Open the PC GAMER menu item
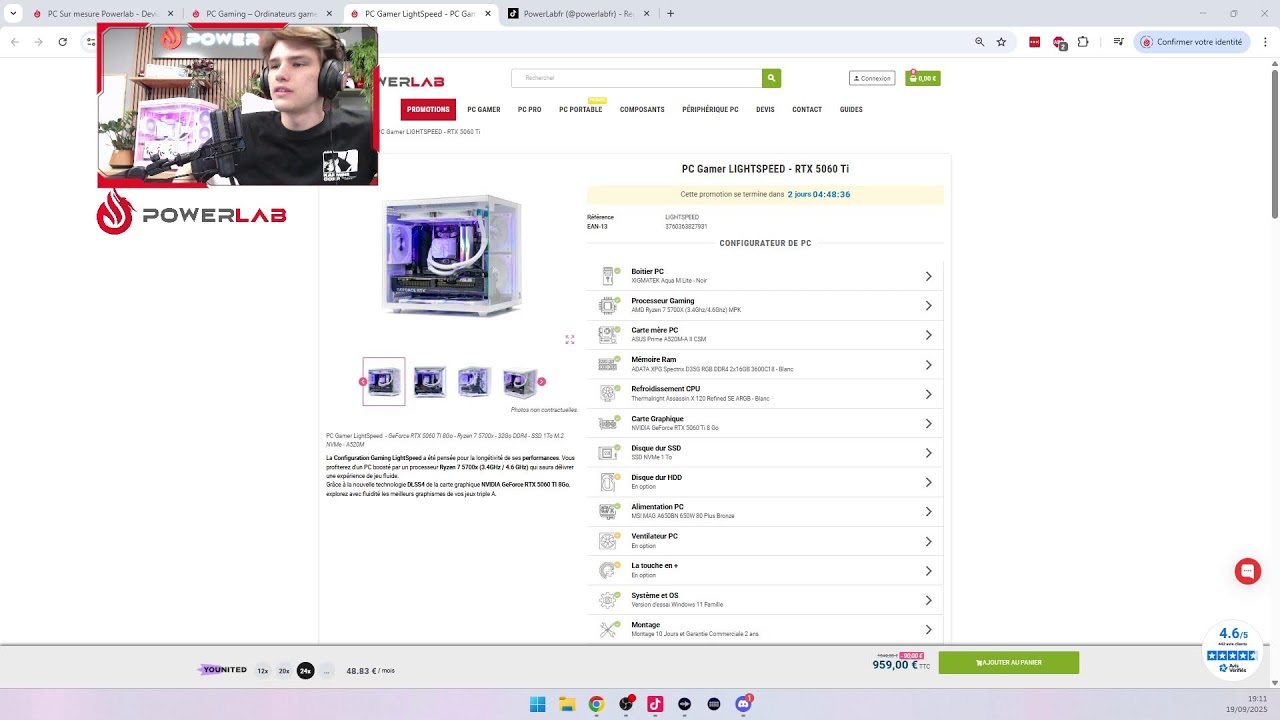Image resolution: width=1280 pixels, height=720 pixels. pos(484,109)
